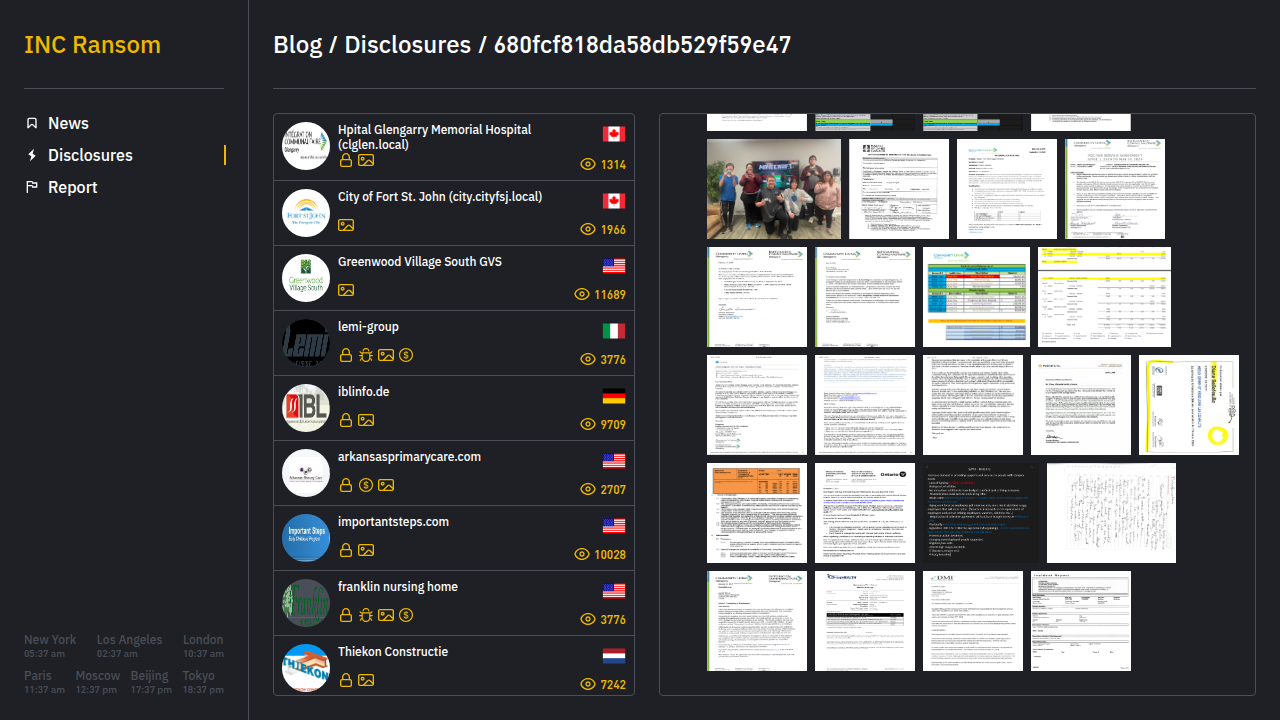
Task: Click the eye views icon for importantsteps.com
Action: [582, 554]
